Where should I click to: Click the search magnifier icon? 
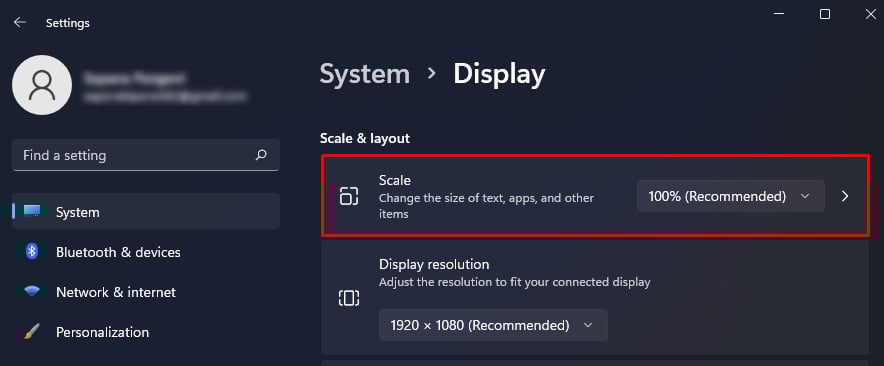(x=261, y=155)
